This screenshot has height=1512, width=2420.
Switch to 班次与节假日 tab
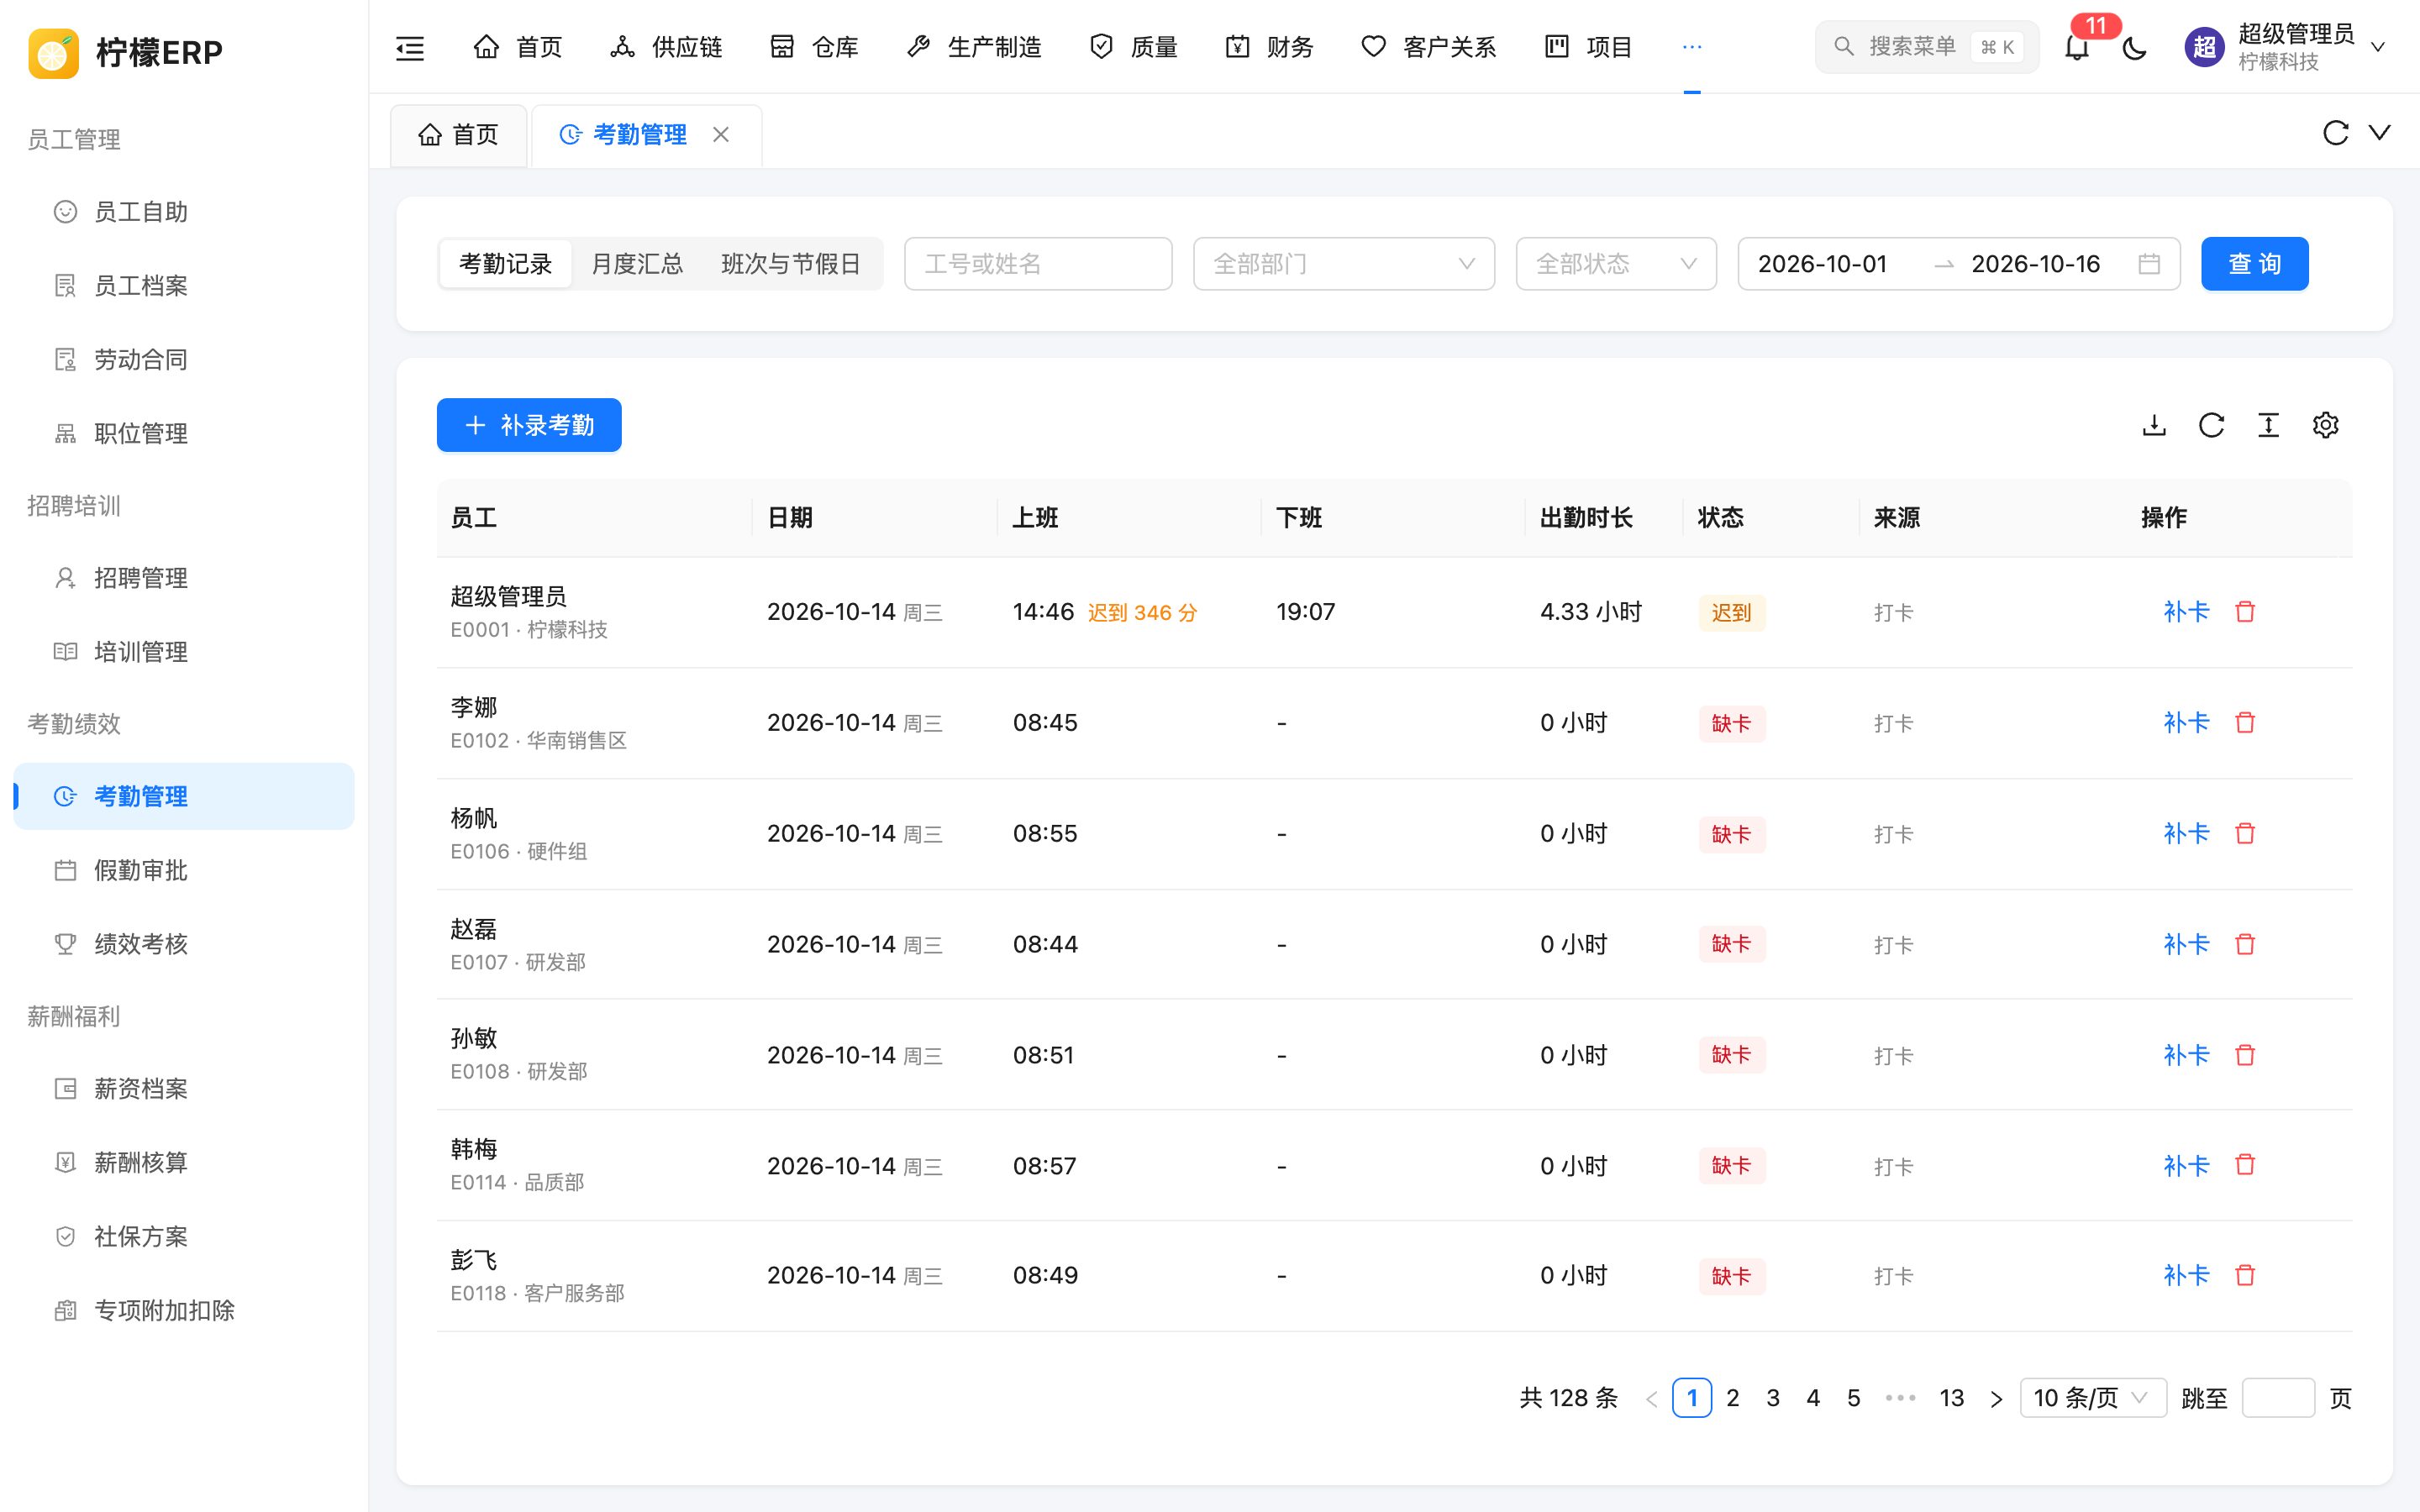790,264
